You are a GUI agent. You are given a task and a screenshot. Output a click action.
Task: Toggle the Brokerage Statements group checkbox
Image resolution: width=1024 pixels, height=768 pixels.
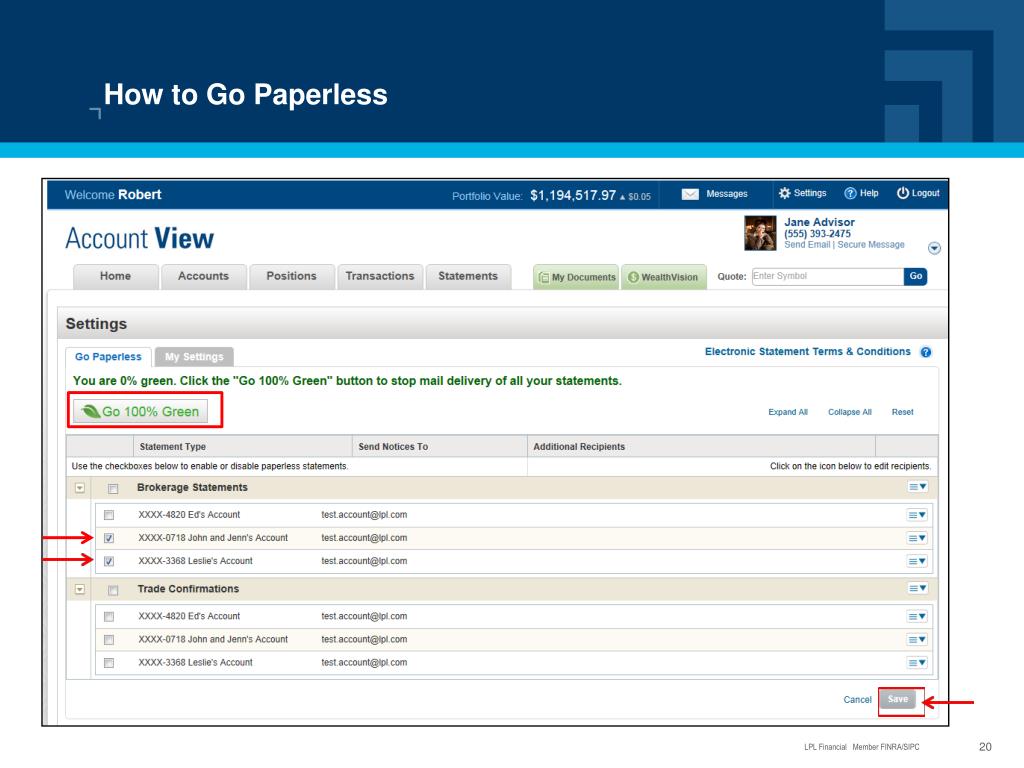[x=113, y=488]
